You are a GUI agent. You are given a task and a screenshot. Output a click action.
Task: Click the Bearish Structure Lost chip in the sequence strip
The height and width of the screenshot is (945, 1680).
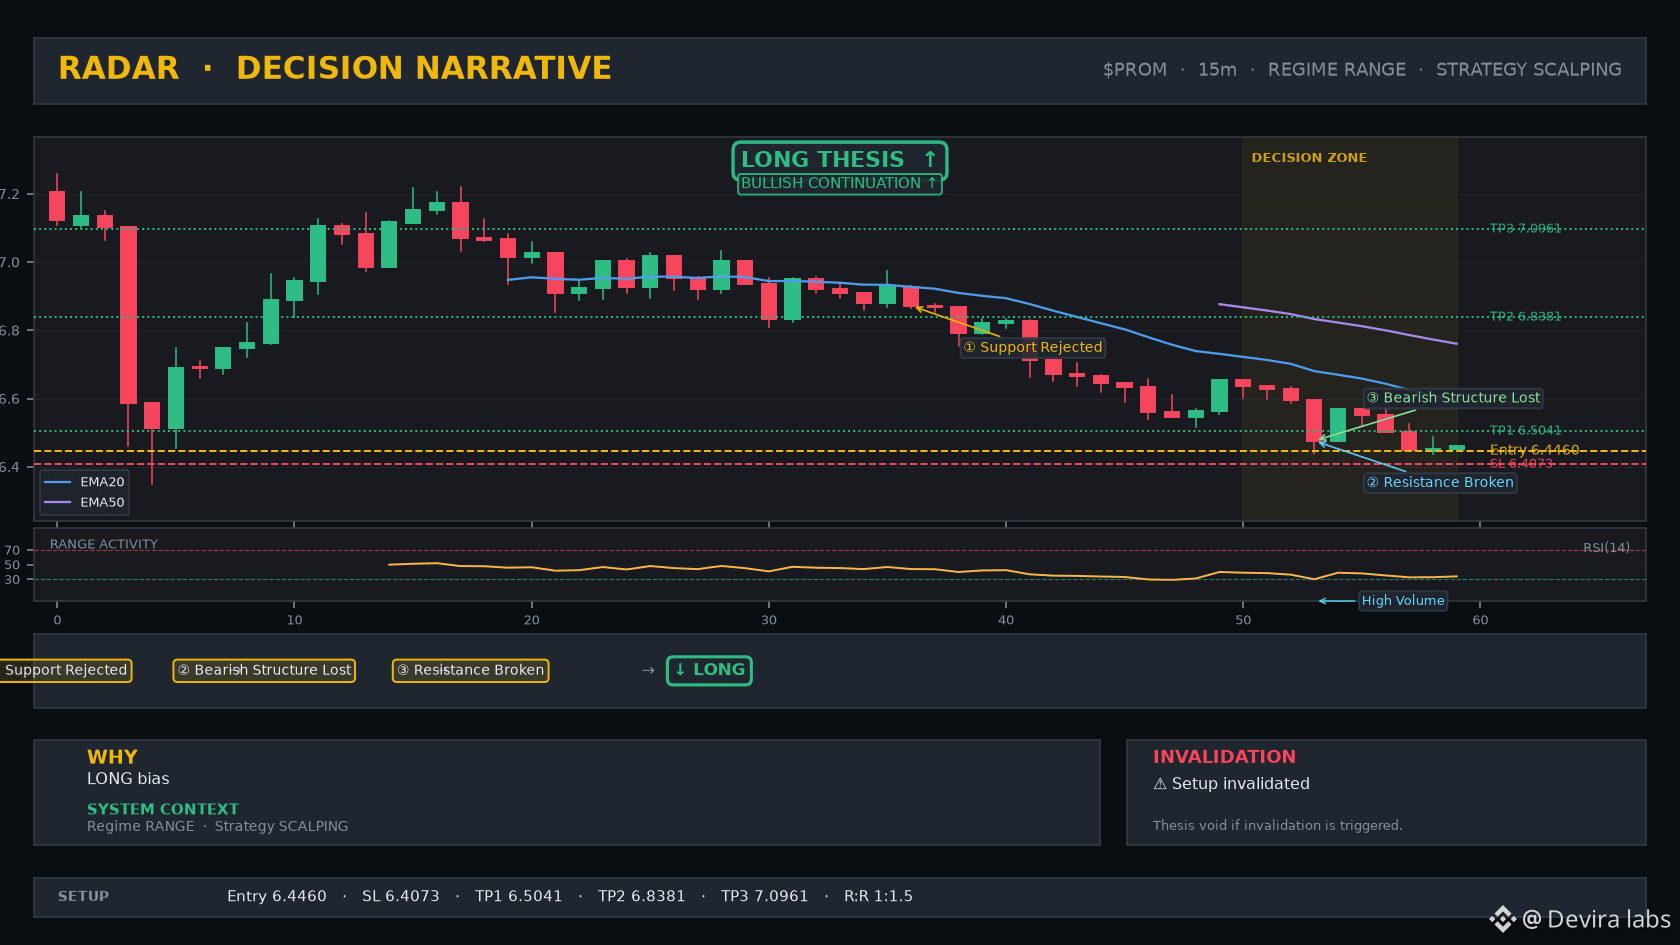point(264,670)
